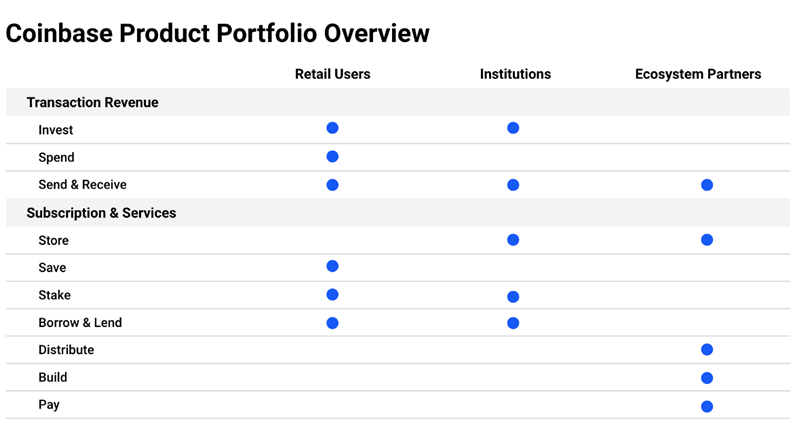The image size is (793, 422).
Task: Click the Build dot under Ecosystem Partners
Action: tap(707, 378)
